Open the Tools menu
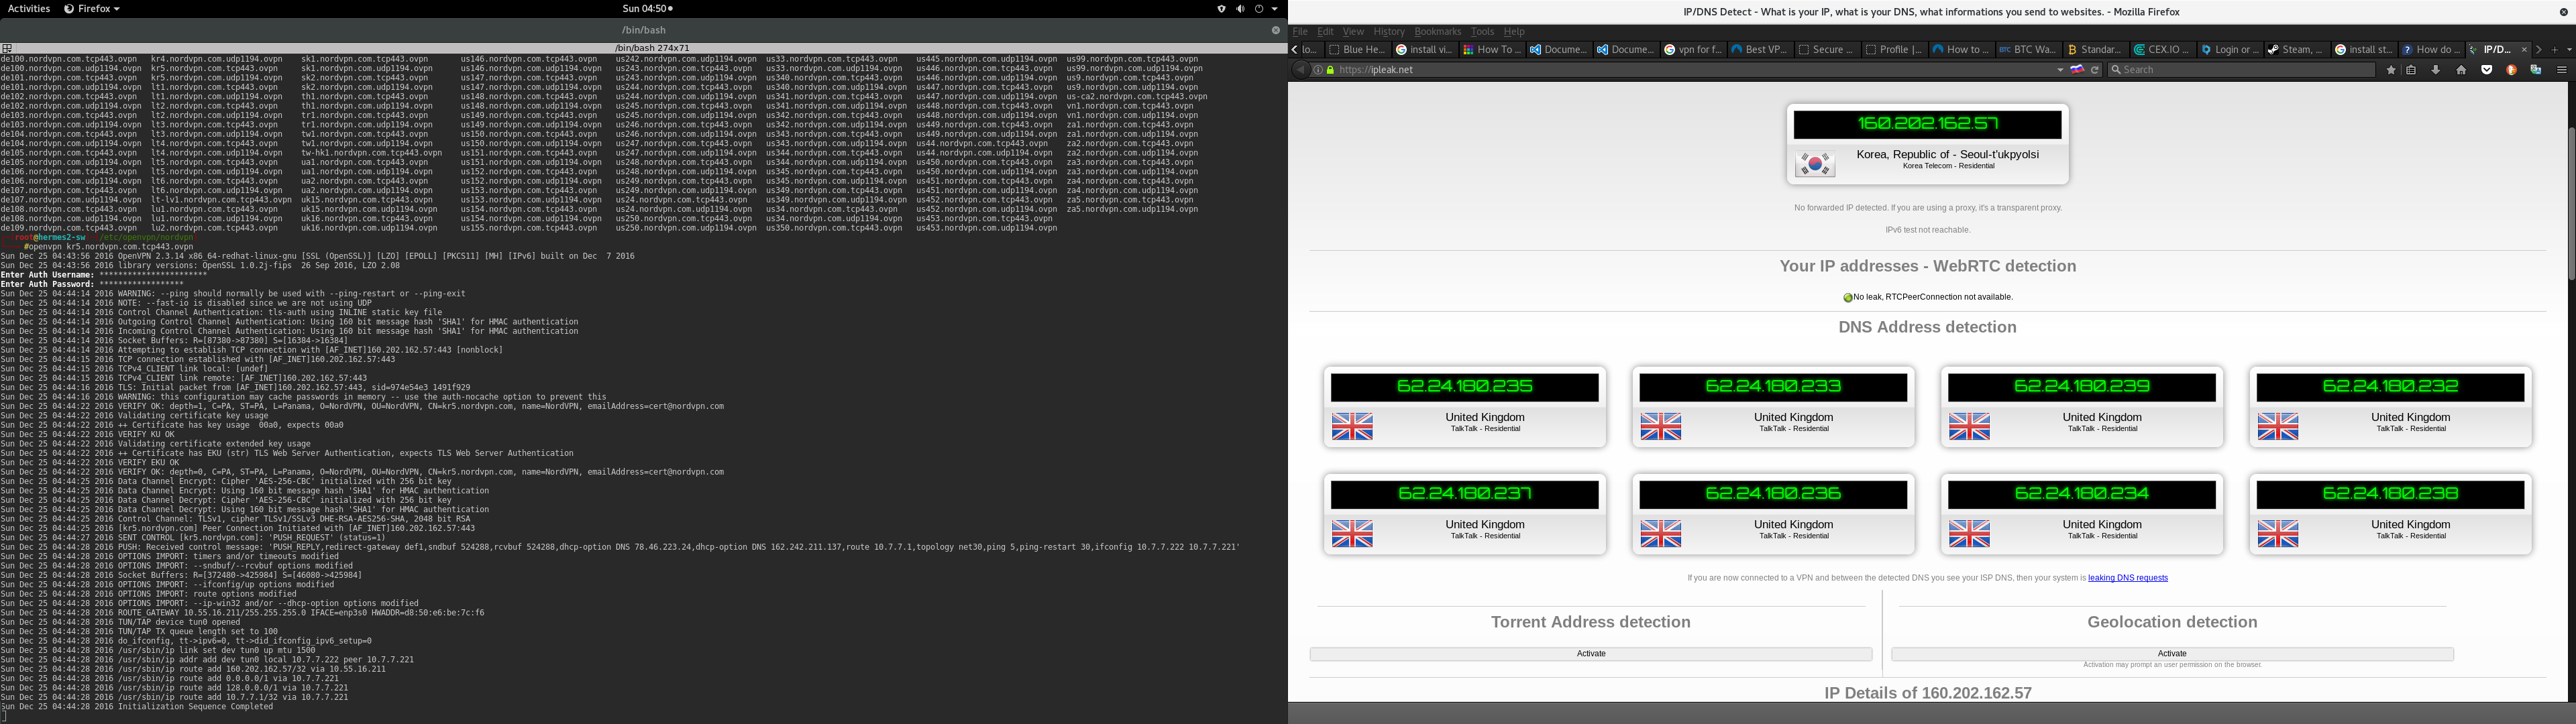Screen dimensions: 2576x724 [1482, 32]
